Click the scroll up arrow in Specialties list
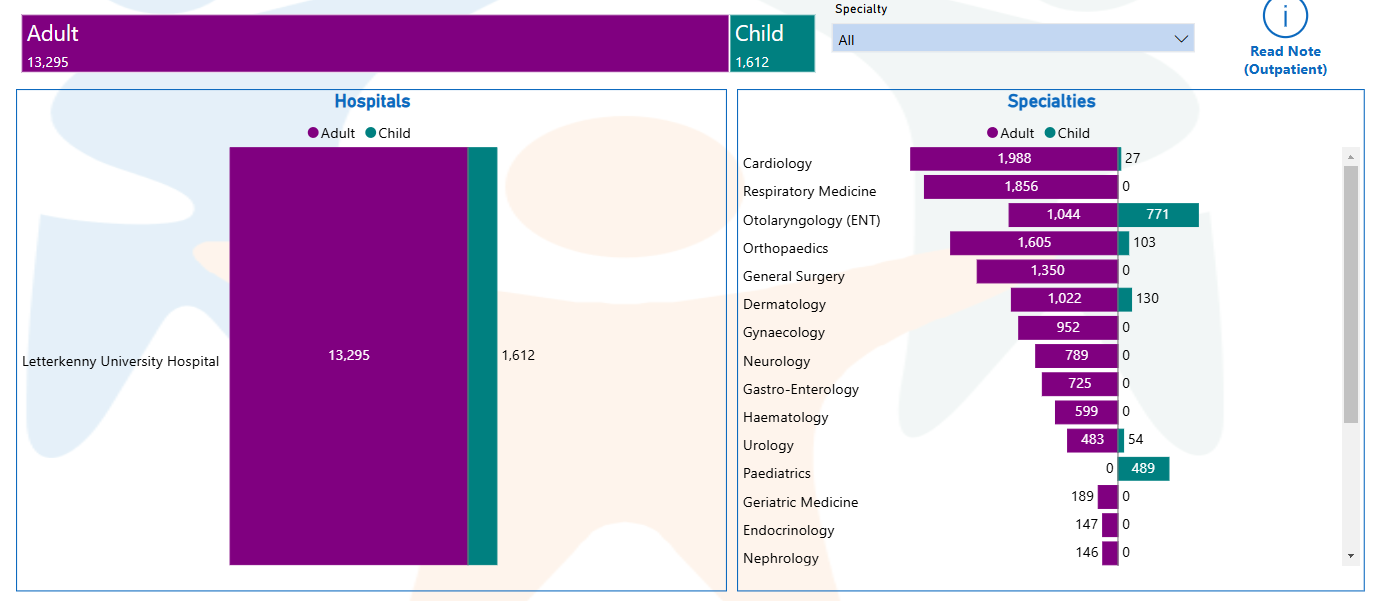The height and width of the screenshot is (601, 1378). click(x=1351, y=157)
